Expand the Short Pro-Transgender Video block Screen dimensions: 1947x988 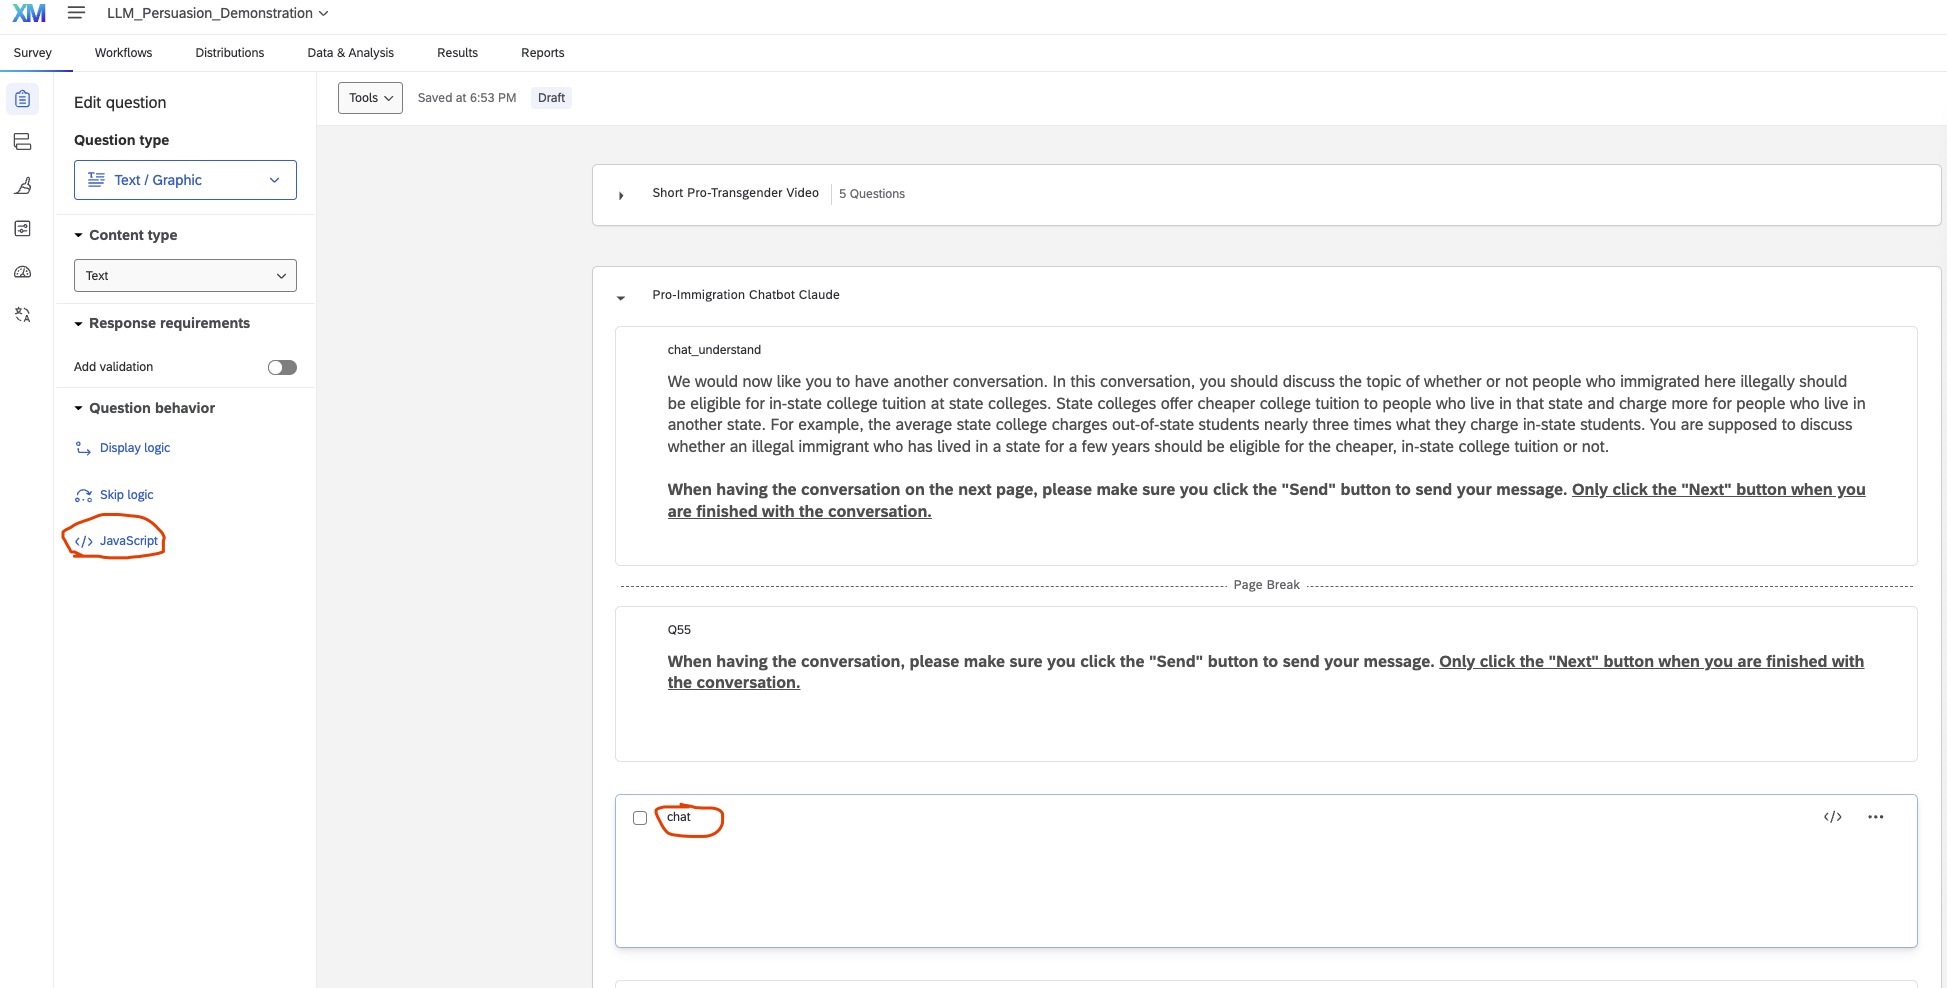click(621, 195)
